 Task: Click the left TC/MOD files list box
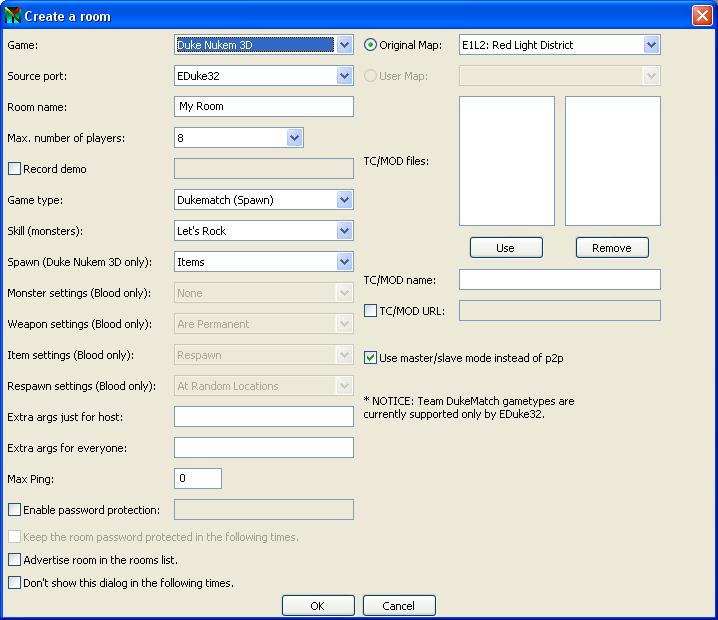tap(507, 161)
